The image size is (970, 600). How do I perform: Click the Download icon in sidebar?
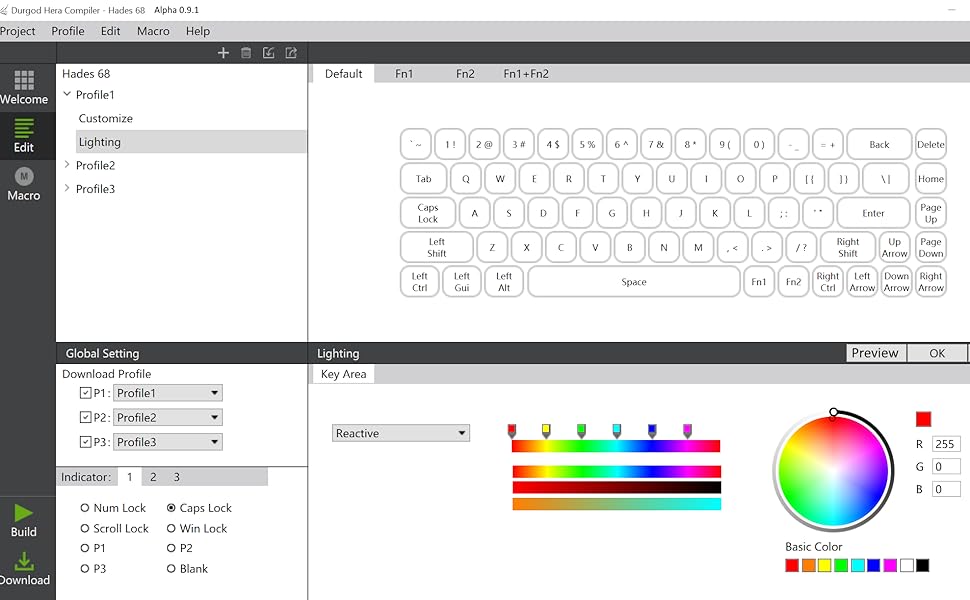click(x=24, y=567)
